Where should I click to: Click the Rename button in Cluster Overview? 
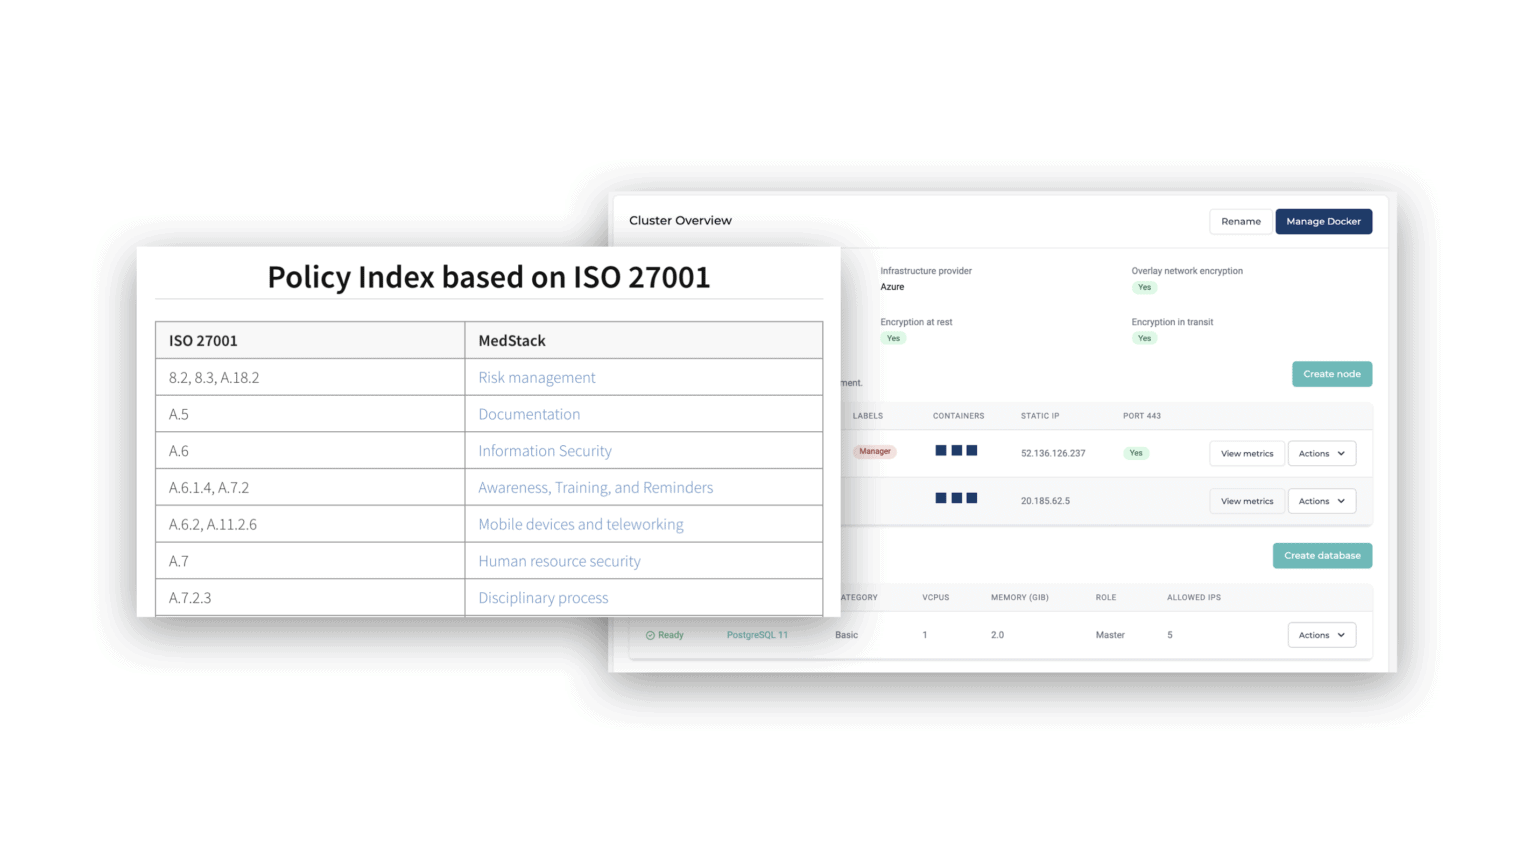point(1241,221)
